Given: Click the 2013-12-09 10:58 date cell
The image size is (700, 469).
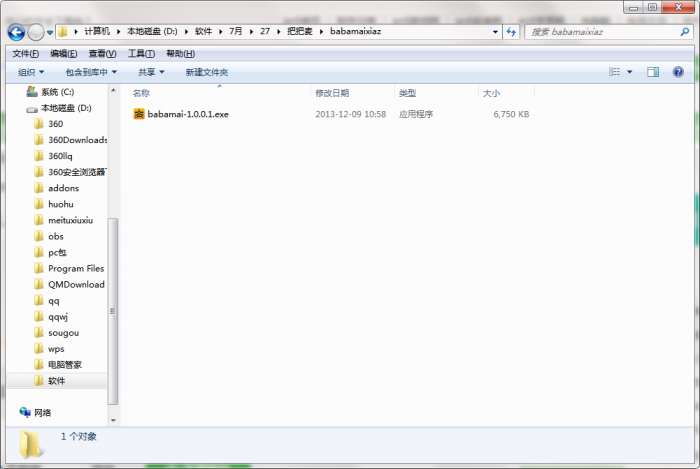Looking at the screenshot, I should click(x=350, y=114).
